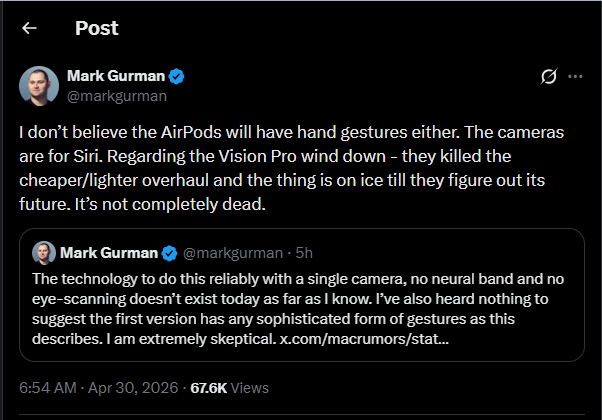Click the Apr 30, 2026 date

pyautogui.click(x=139, y=387)
